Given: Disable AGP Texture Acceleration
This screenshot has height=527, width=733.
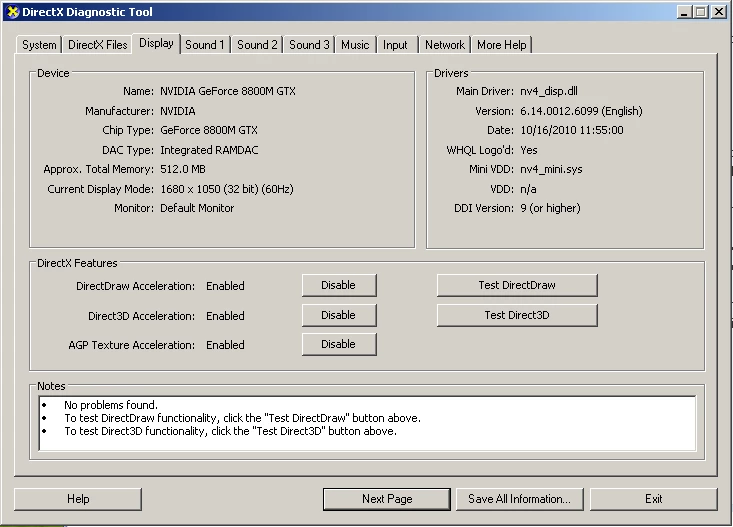Looking at the screenshot, I should point(339,344).
